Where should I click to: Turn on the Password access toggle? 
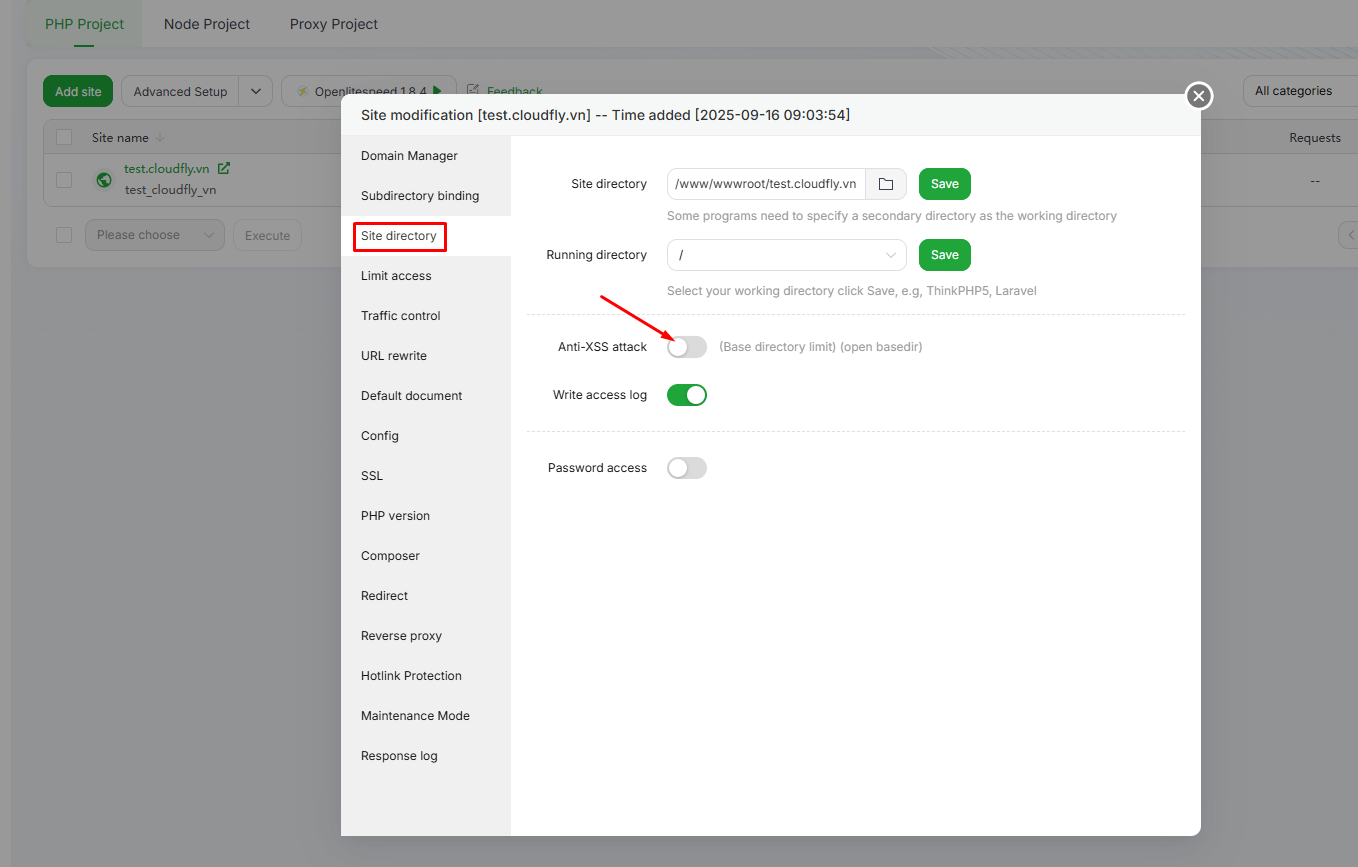[x=687, y=468]
